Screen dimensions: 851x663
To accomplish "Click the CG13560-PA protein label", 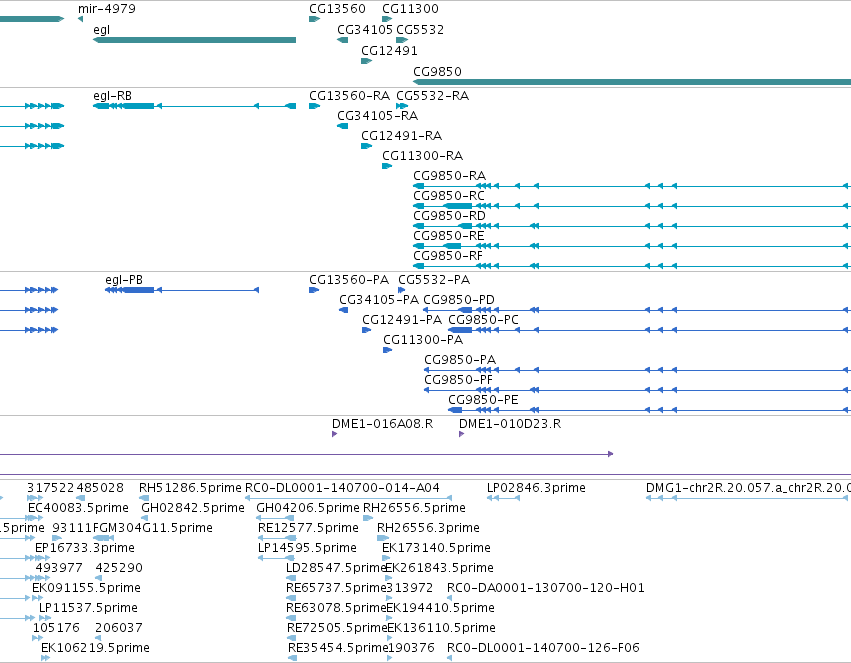I will [x=349, y=280].
